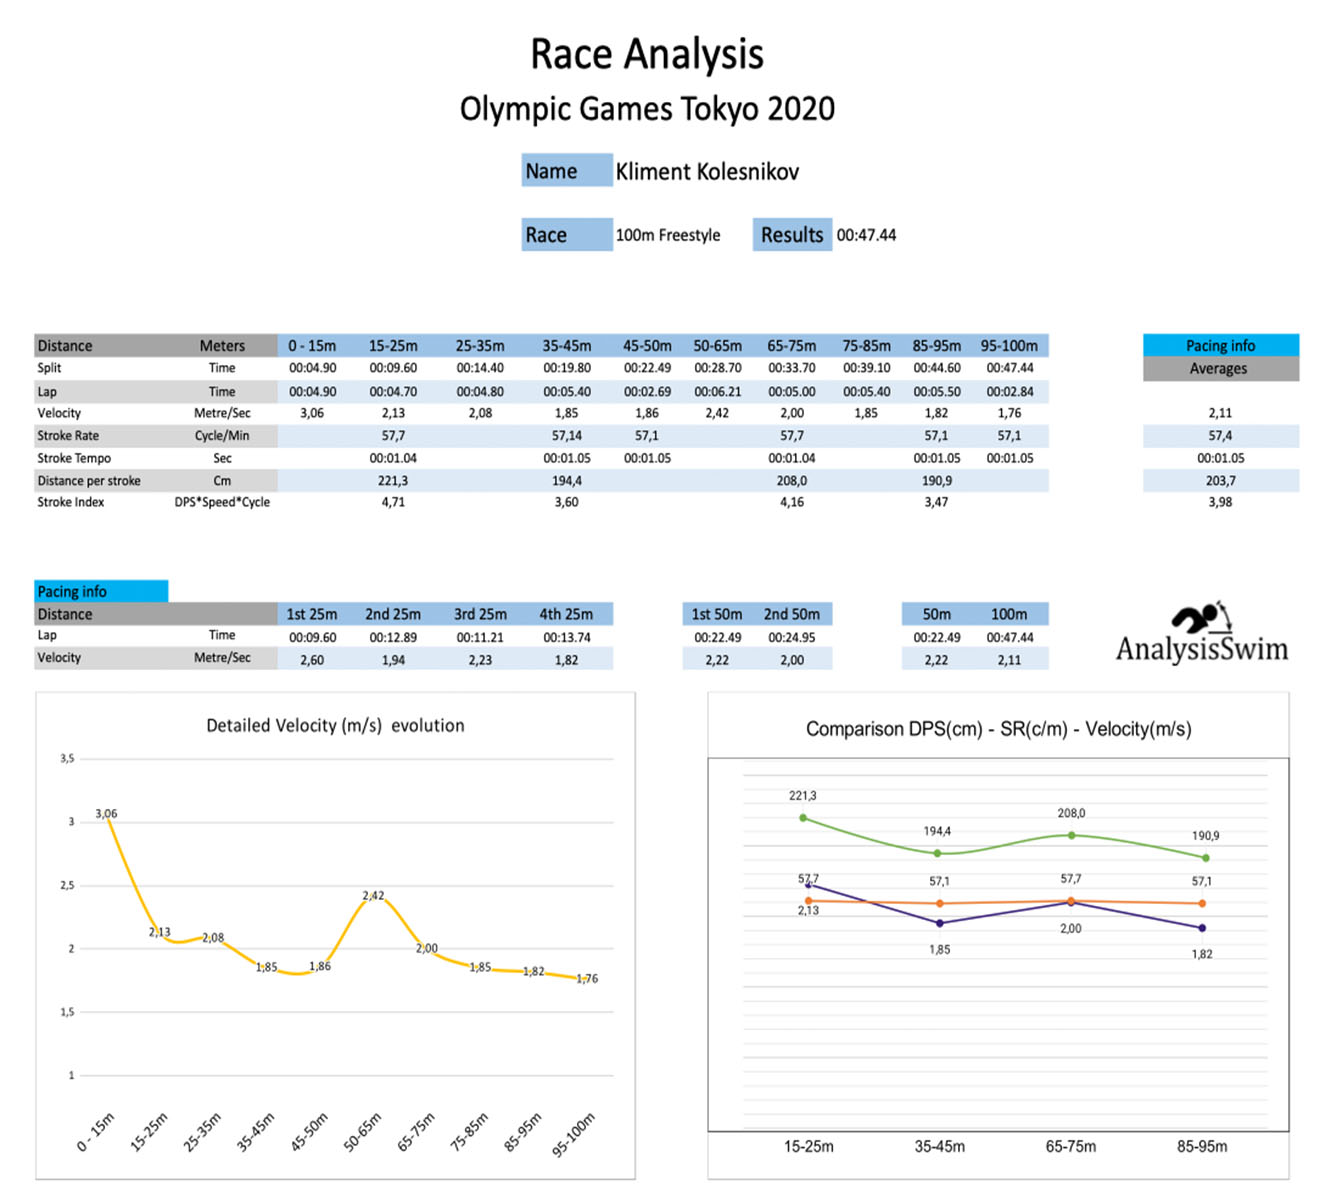Click the AnalysisSwim swimmer logo
The height and width of the screenshot is (1200, 1320).
[x=1201, y=634]
